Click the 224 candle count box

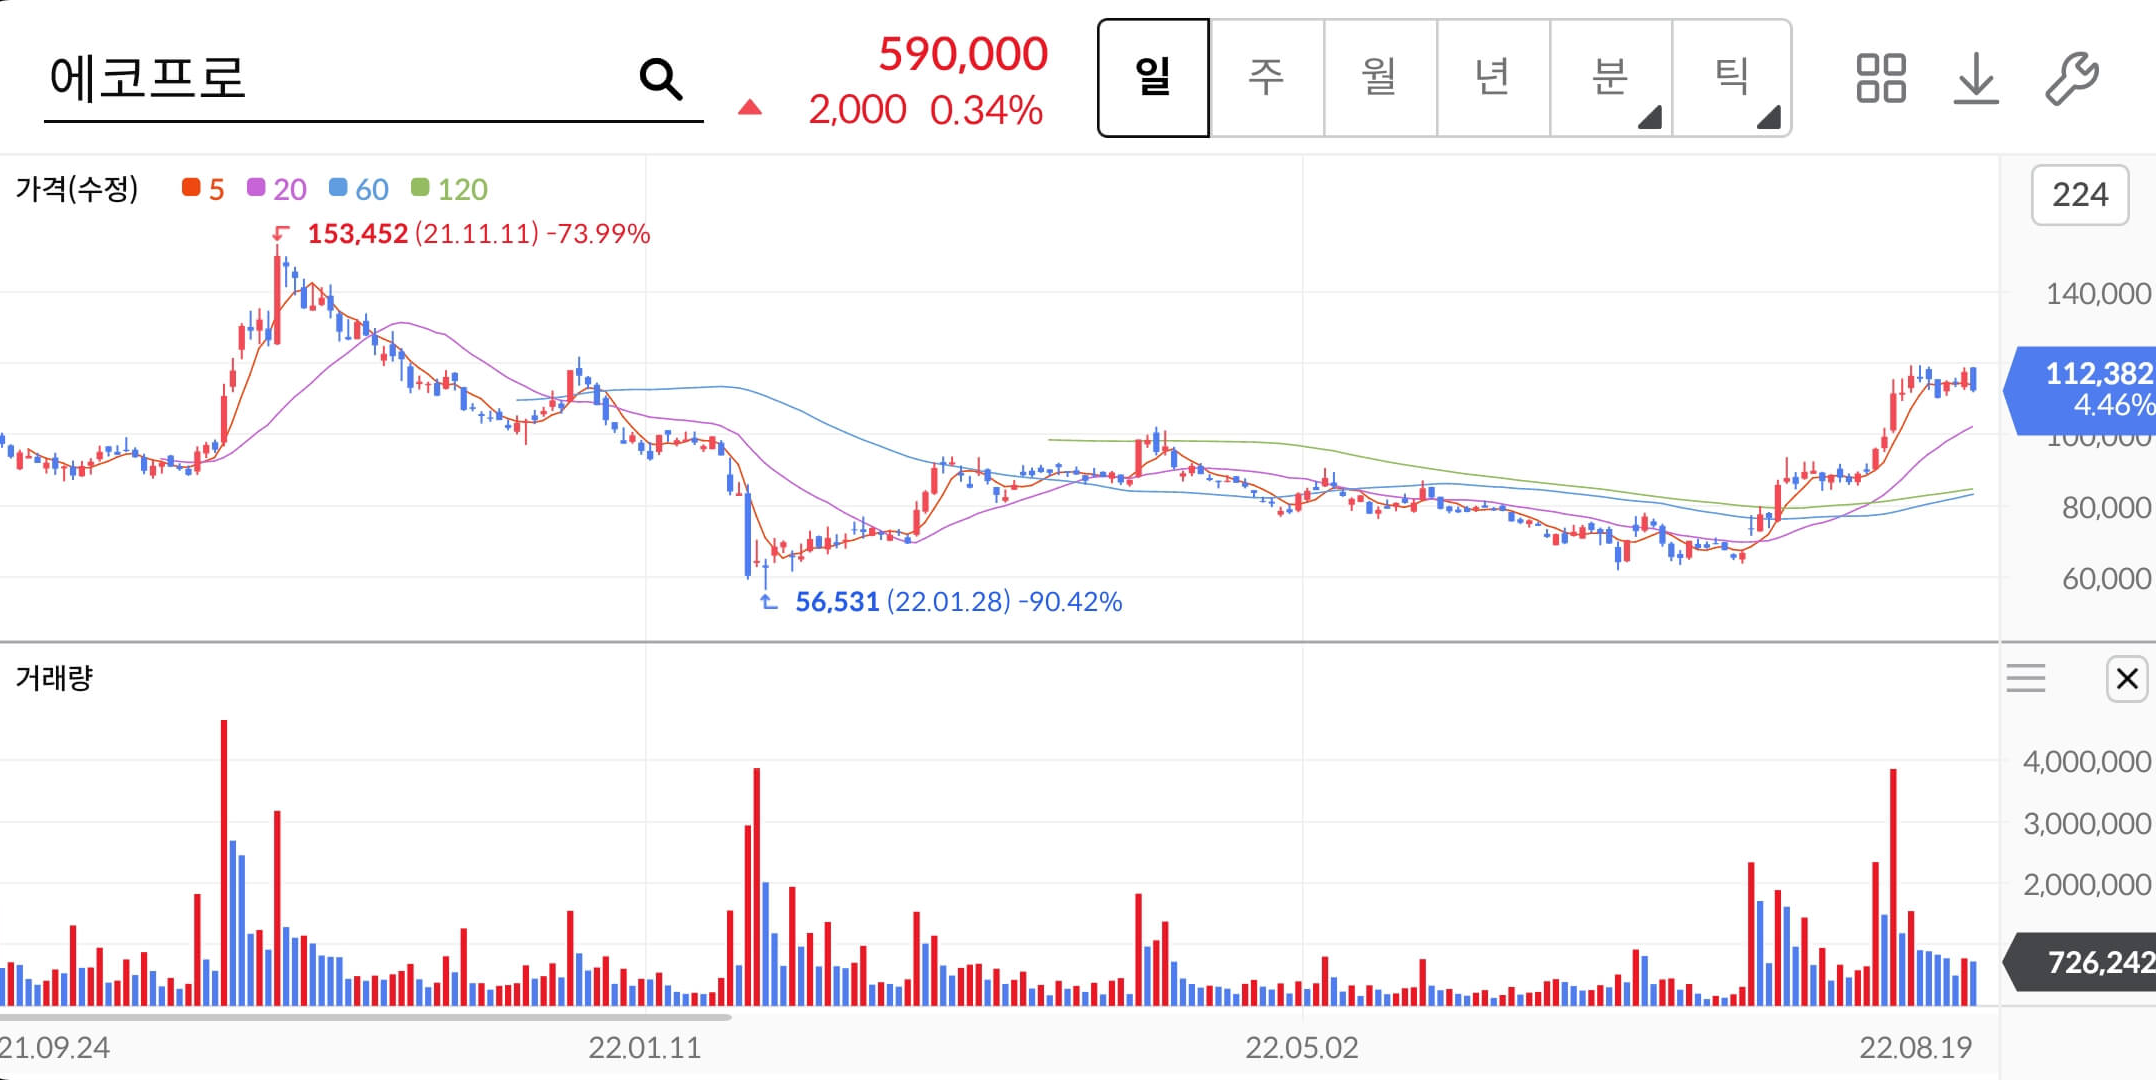pos(2079,195)
